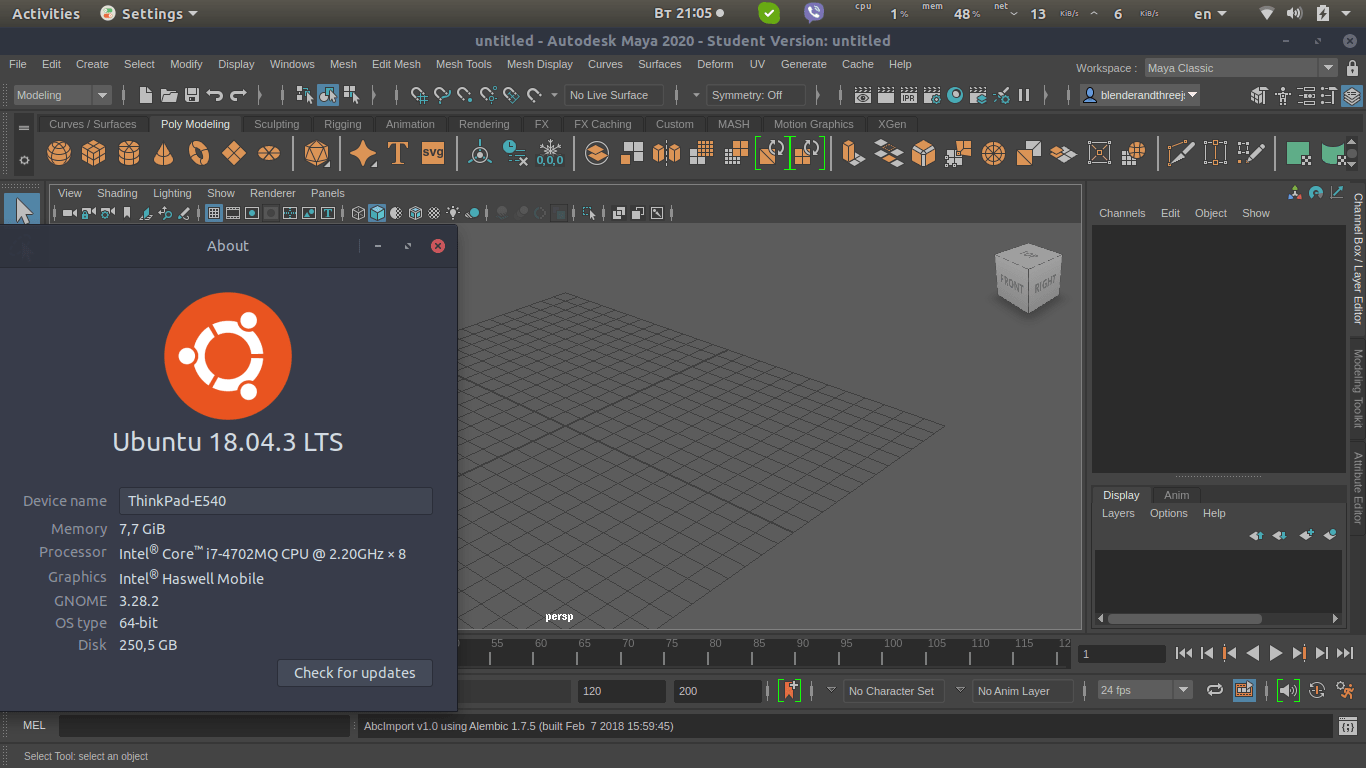Create a polygon torus from the shelf
The width and height of the screenshot is (1366, 768).
(x=199, y=153)
